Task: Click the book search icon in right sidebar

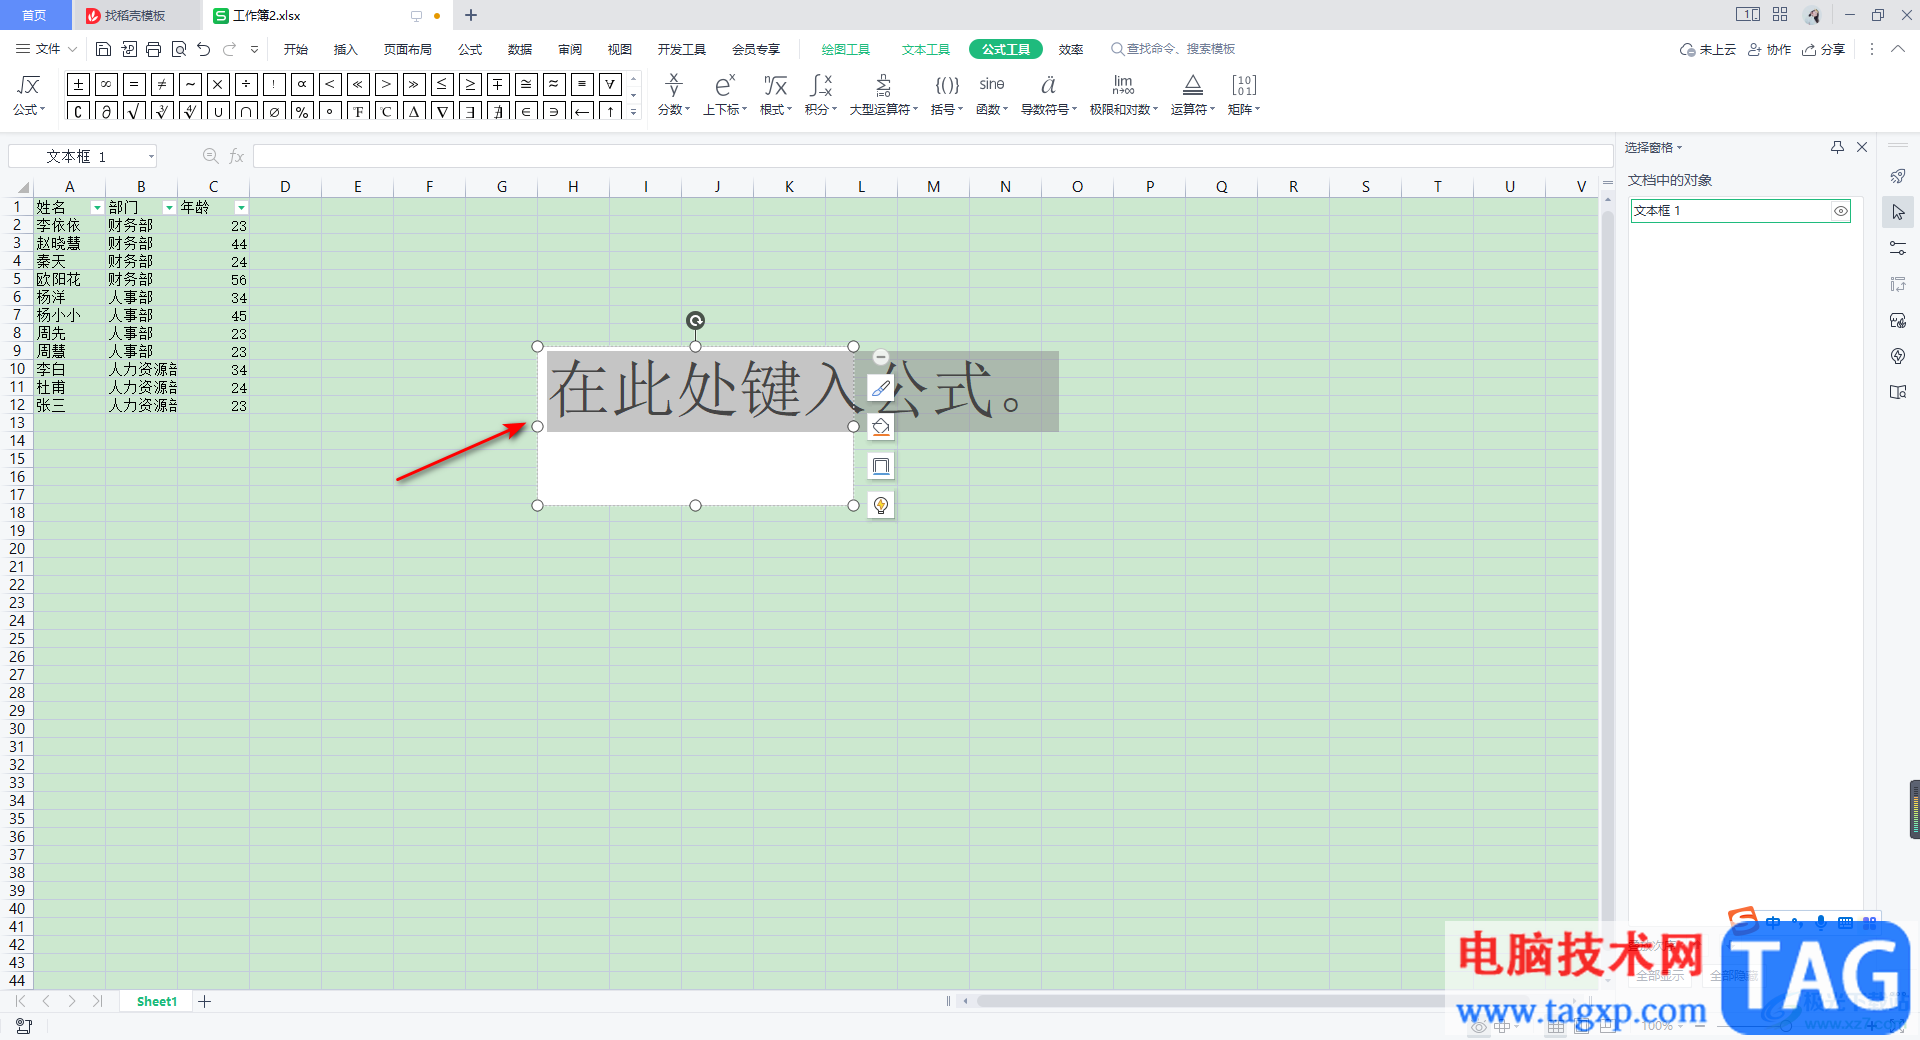Action: click(x=1898, y=392)
